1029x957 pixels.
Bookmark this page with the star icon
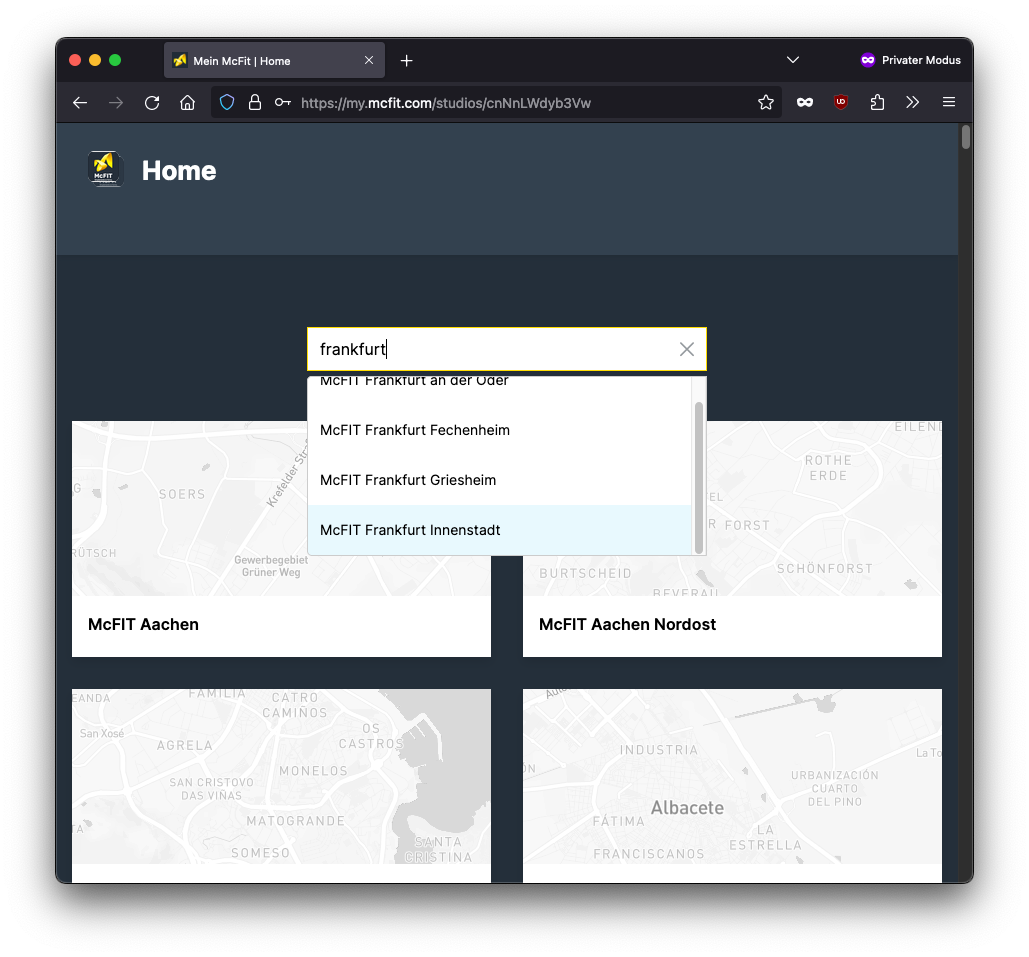tap(765, 102)
